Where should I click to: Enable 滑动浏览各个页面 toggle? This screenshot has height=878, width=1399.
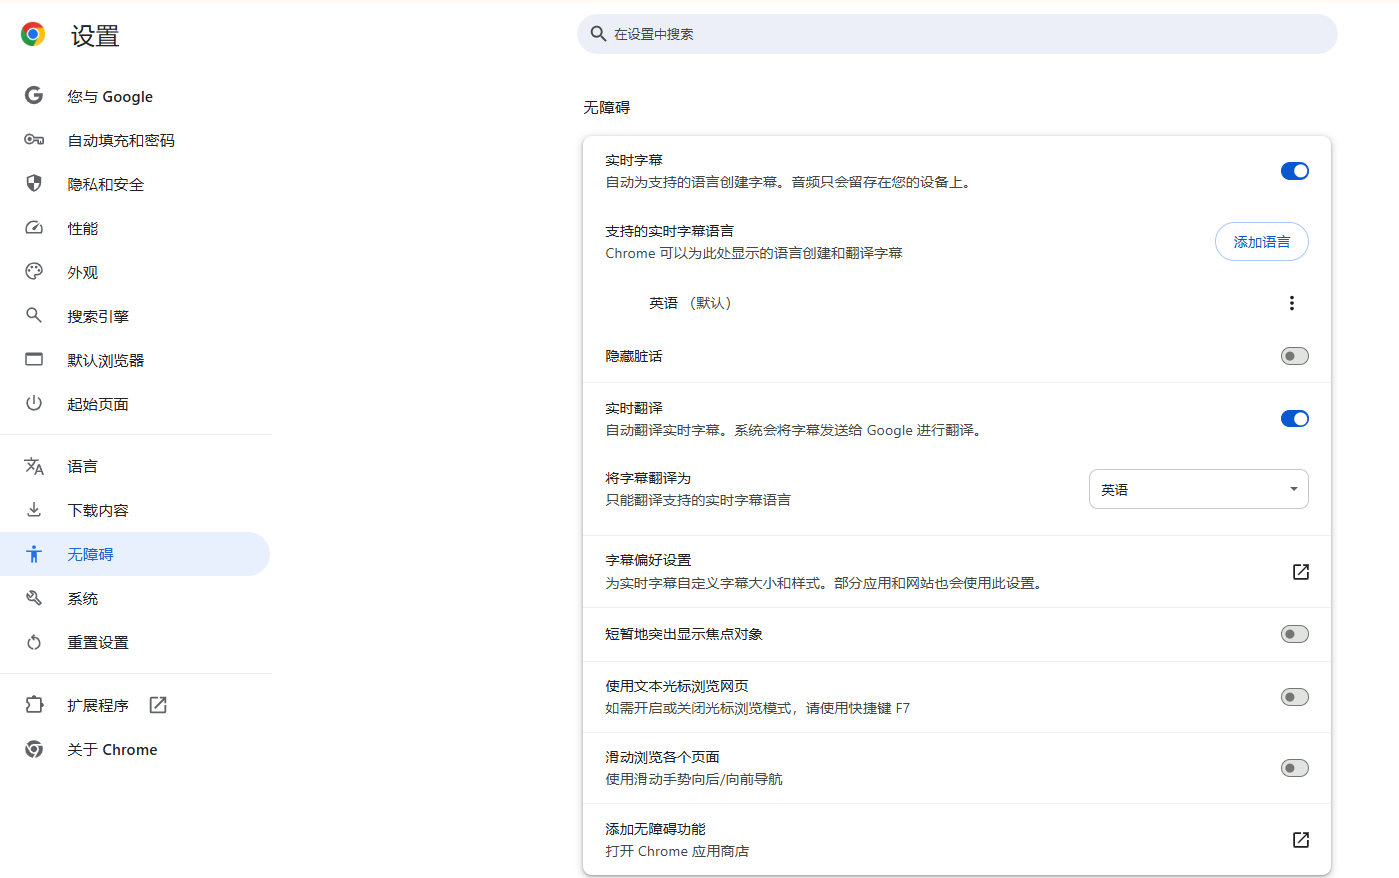tap(1295, 768)
